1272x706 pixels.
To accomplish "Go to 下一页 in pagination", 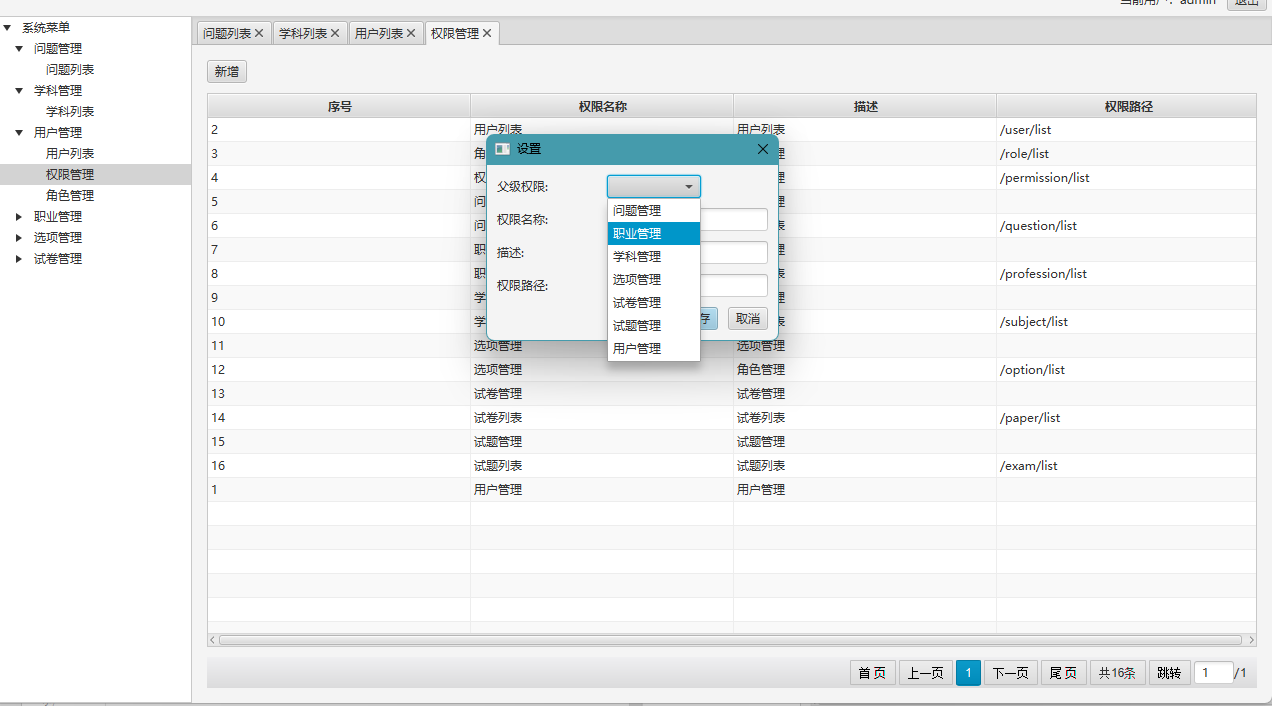I will [1010, 673].
